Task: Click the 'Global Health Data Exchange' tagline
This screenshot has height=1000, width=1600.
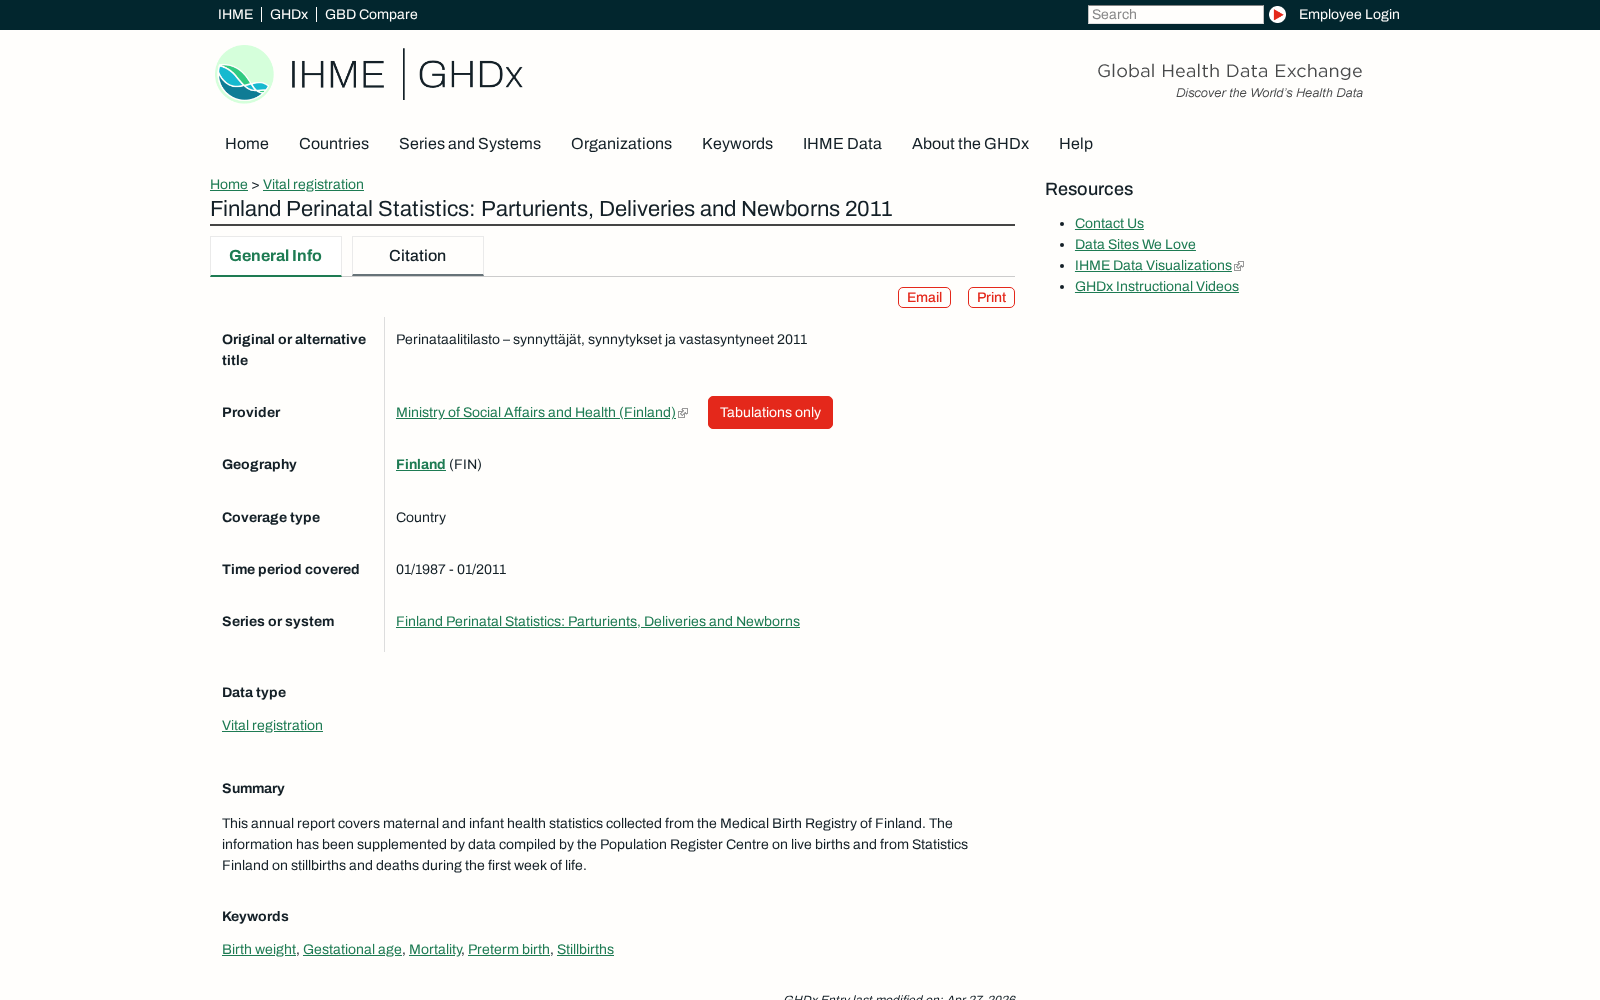Action: click(x=1230, y=71)
